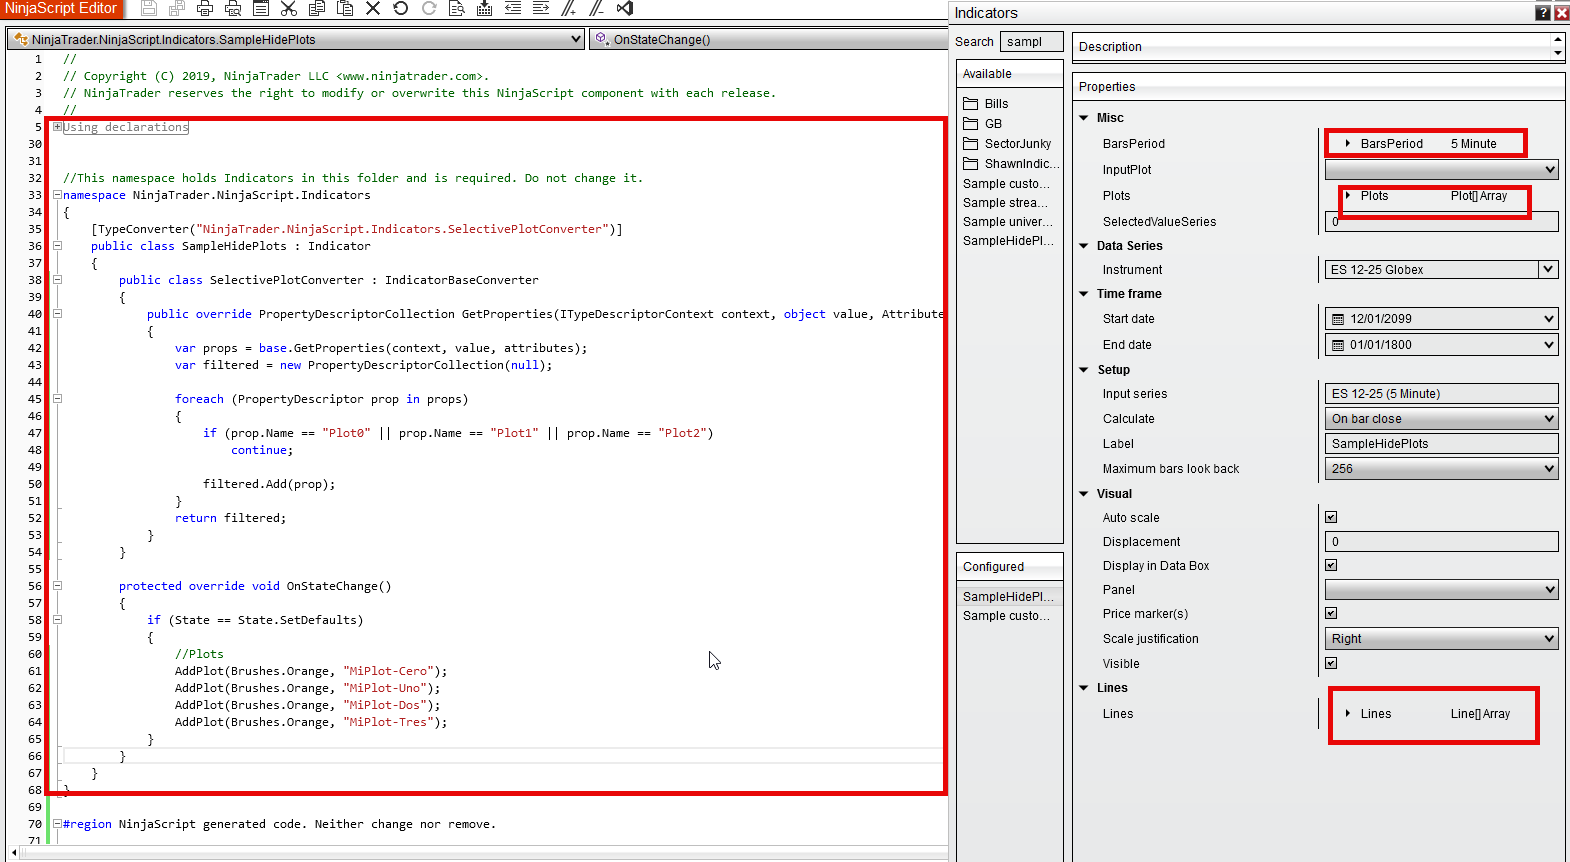Click the Comment selection icon
Viewport: 1570px width, 862px height.
click(568, 9)
